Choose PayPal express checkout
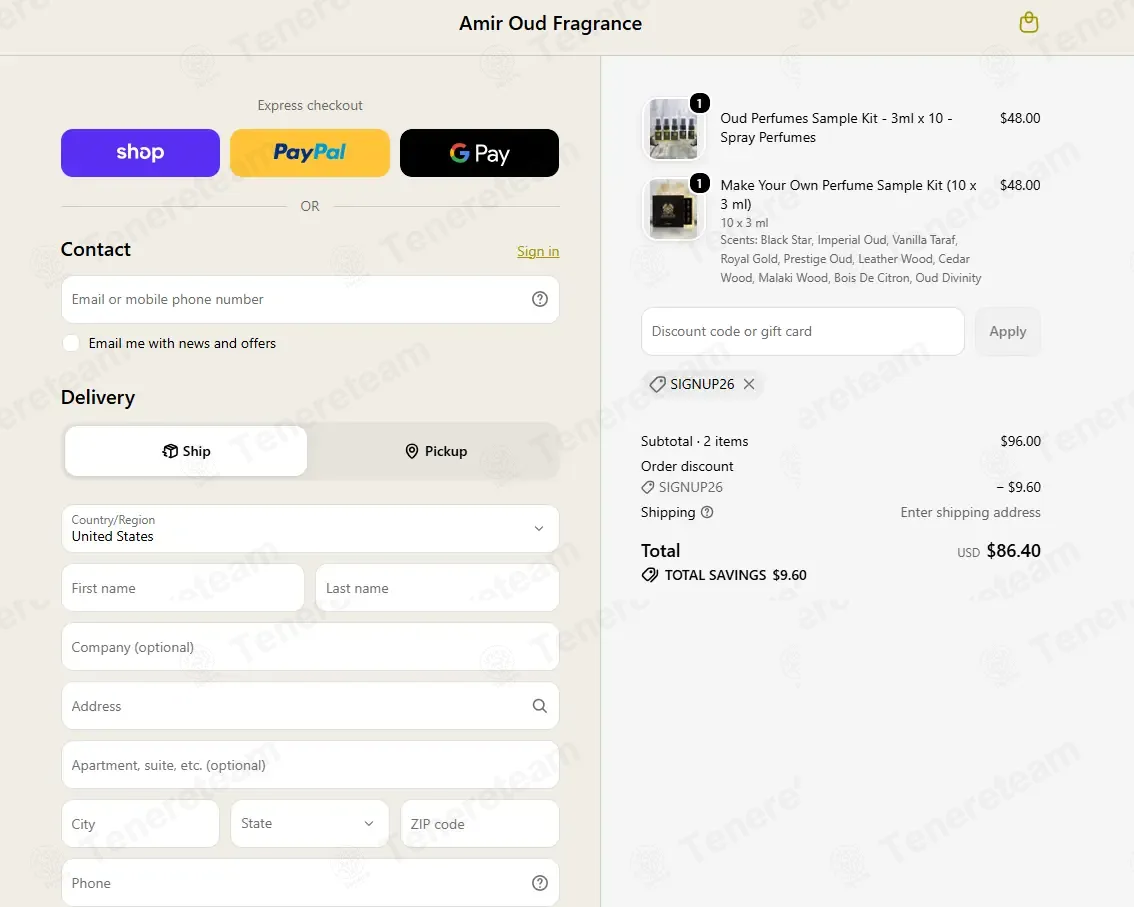This screenshot has height=907, width=1134. (310, 153)
